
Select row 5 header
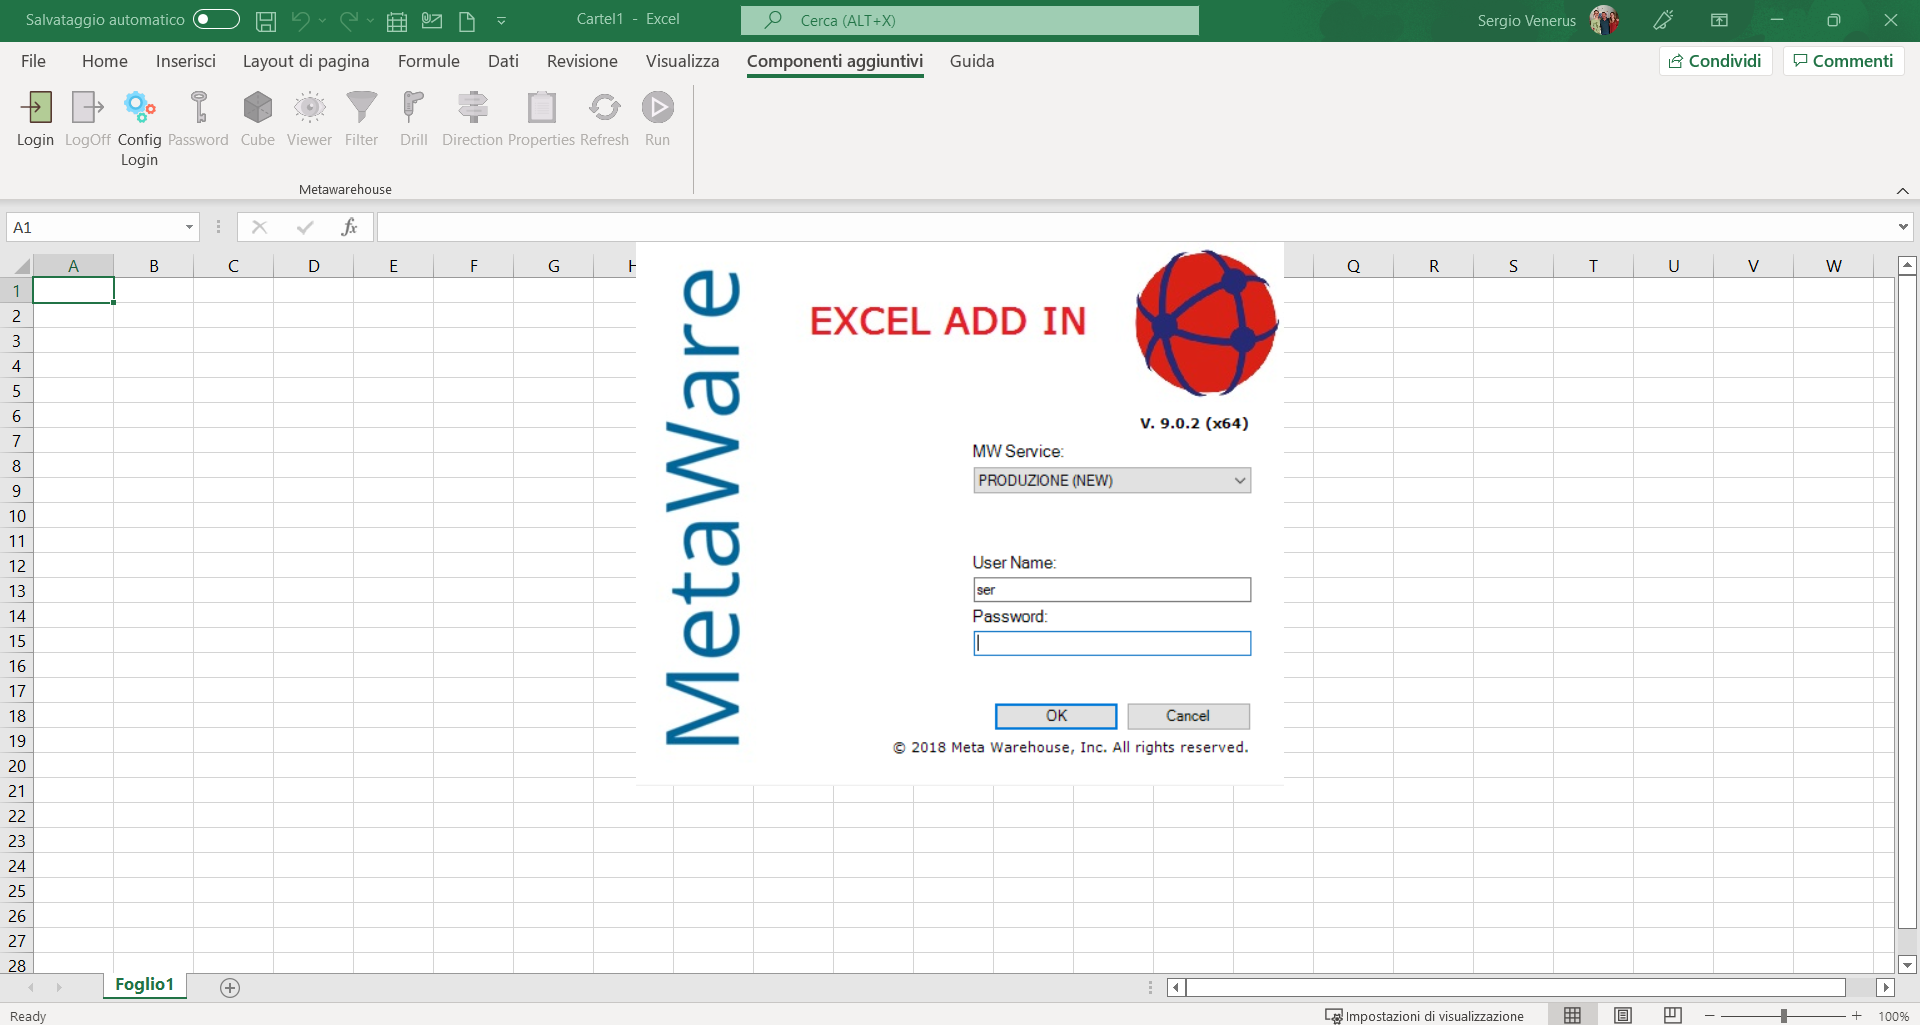tap(16, 391)
